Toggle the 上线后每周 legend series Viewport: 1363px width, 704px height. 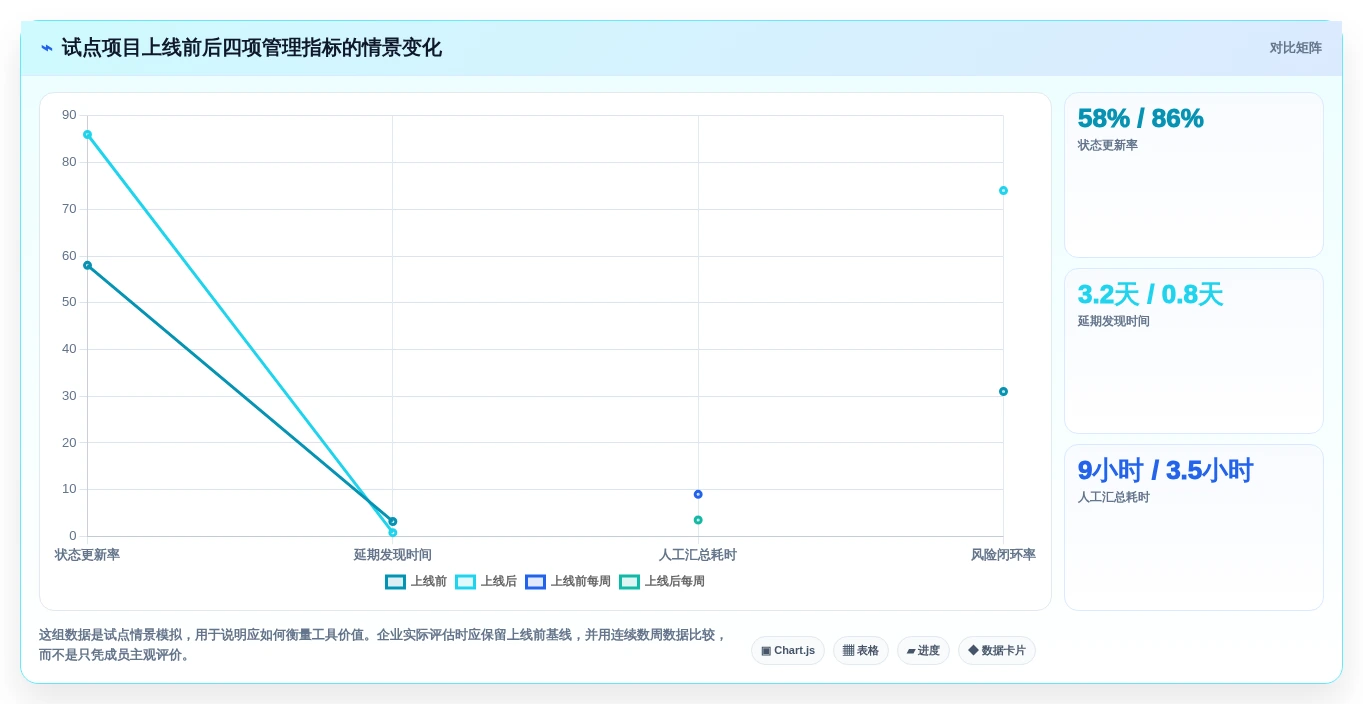coord(662,581)
